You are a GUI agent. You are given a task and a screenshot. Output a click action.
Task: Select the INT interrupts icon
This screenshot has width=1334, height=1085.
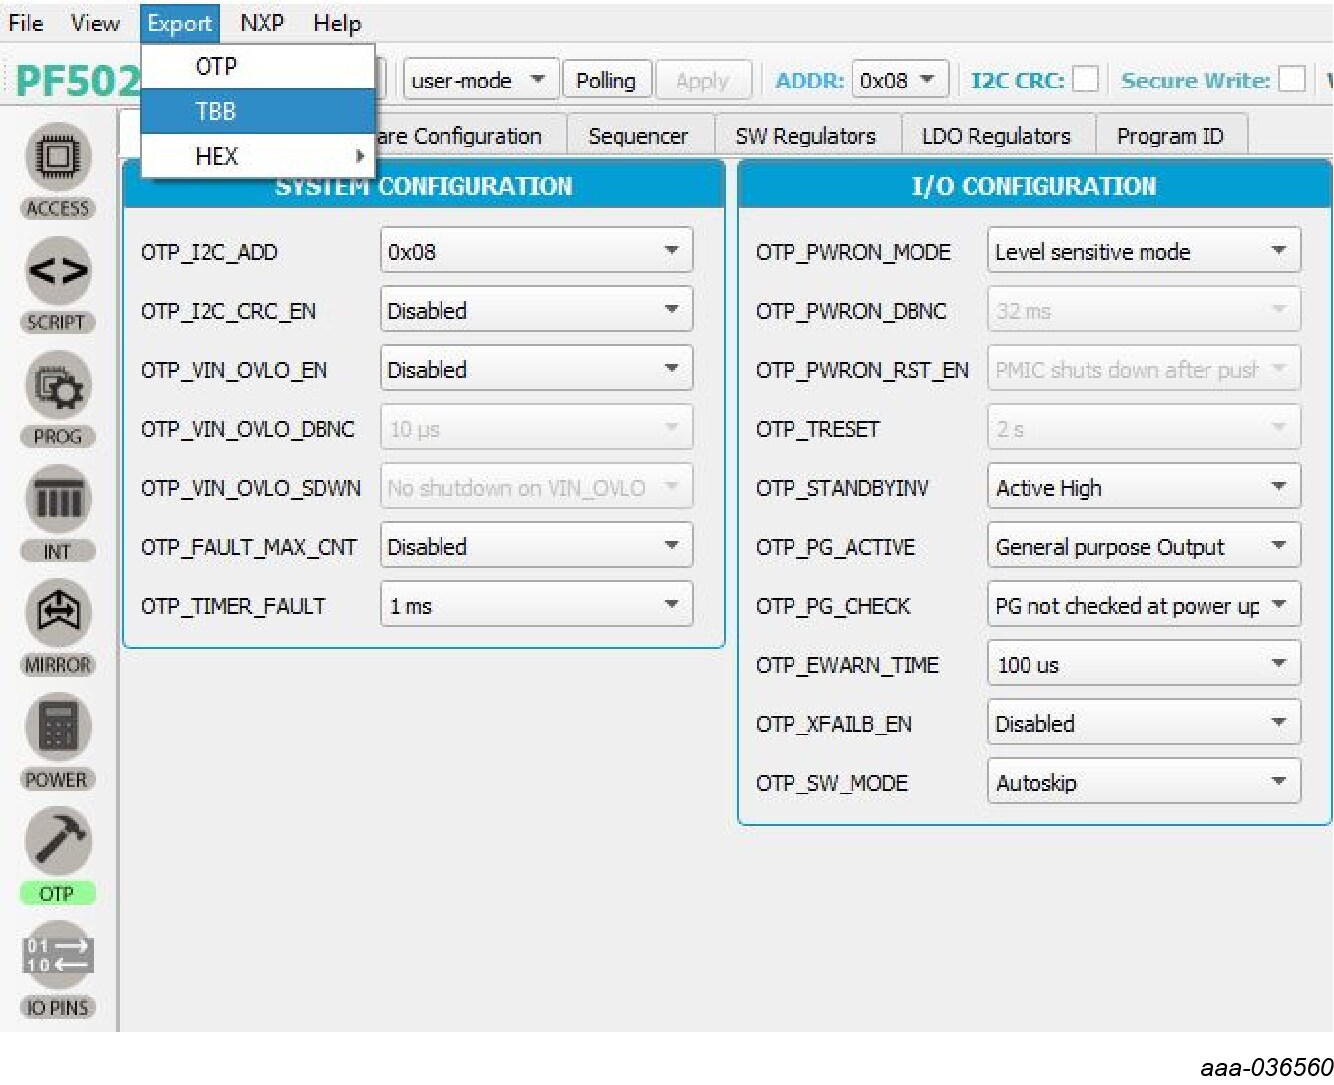pyautogui.click(x=57, y=499)
